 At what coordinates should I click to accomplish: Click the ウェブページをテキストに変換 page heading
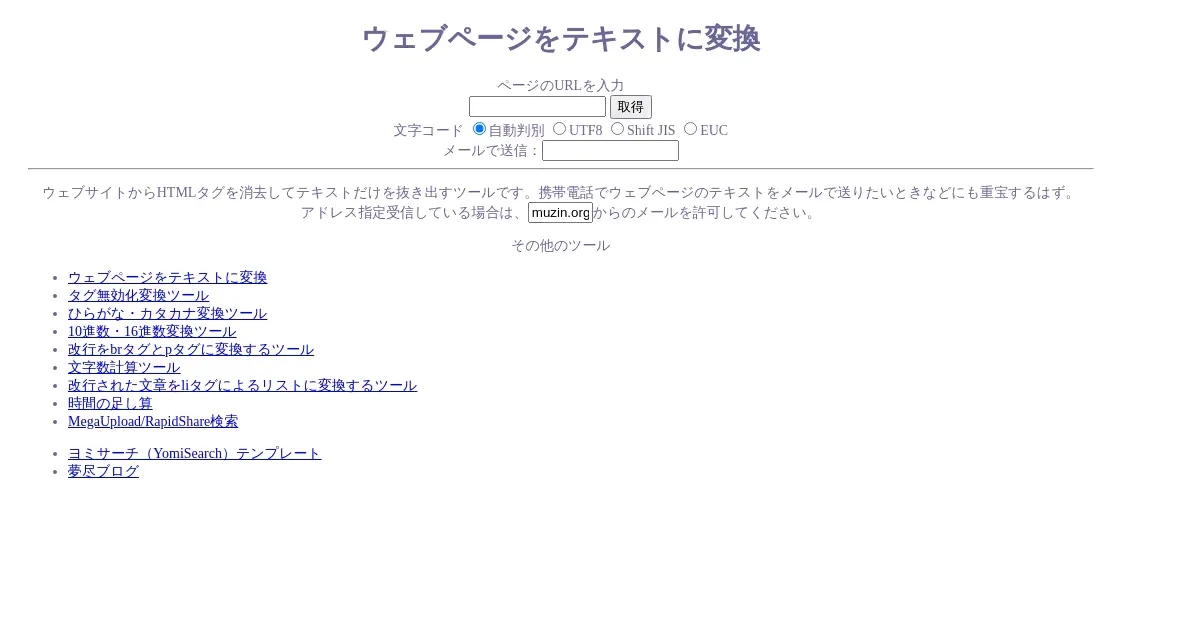pyautogui.click(x=560, y=39)
